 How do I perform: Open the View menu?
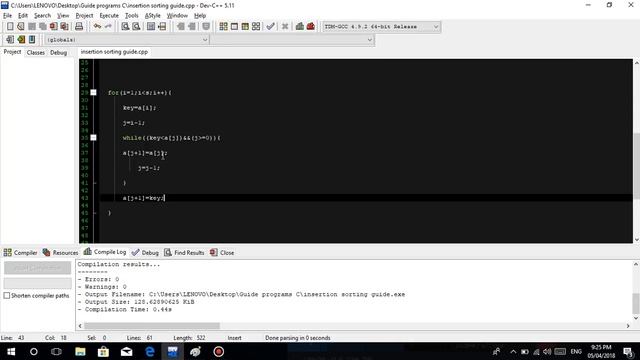pyautogui.click(x=63, y=16)
